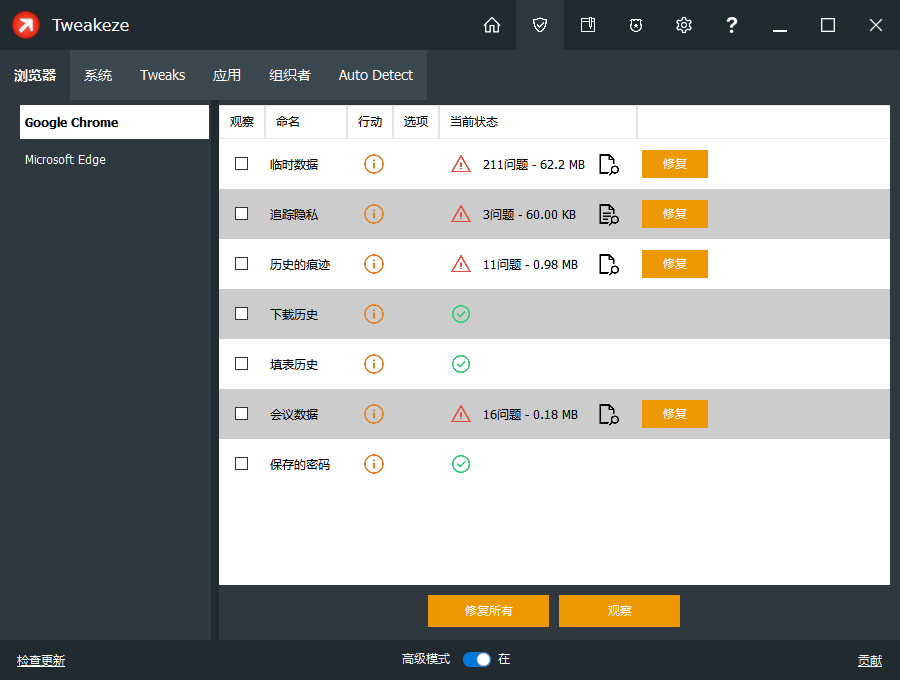Viewport: 900px width, 680px height.
Task: Open 检查更新 check updates link
Action: click(x=41, y=660)
